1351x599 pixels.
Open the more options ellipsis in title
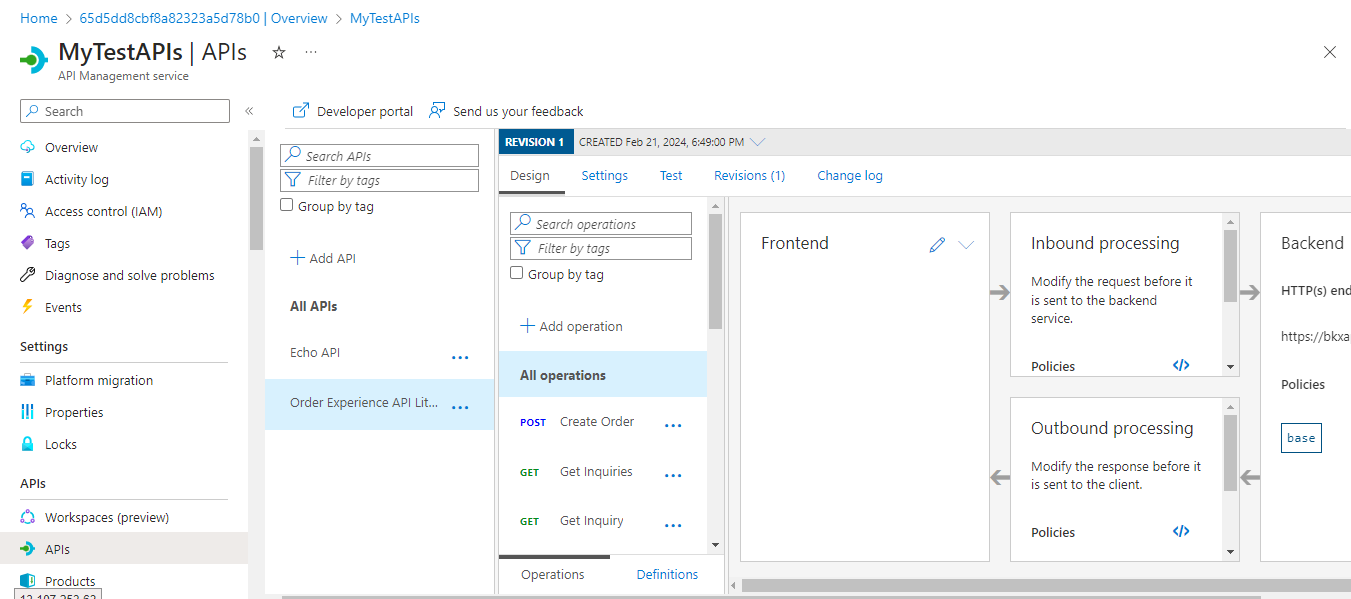tap(311, 52)
